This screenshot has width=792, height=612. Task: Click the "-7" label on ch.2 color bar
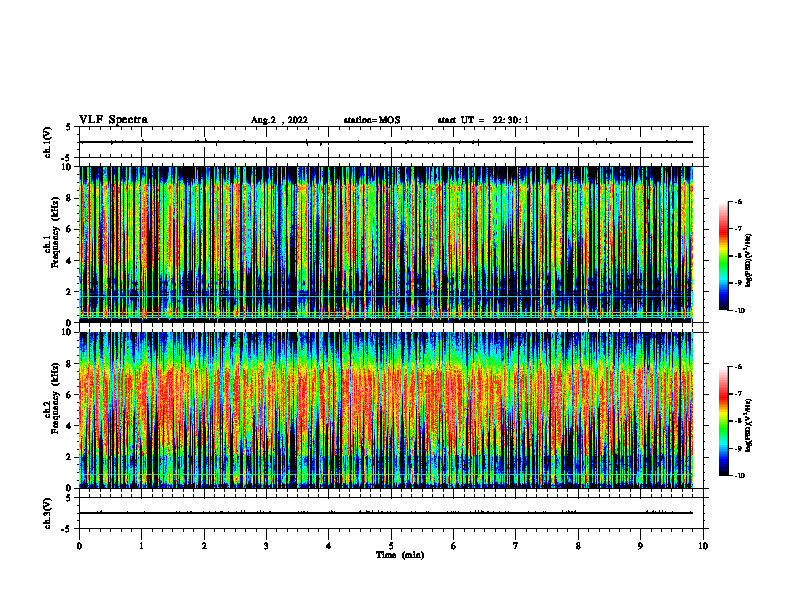[738, 394]
